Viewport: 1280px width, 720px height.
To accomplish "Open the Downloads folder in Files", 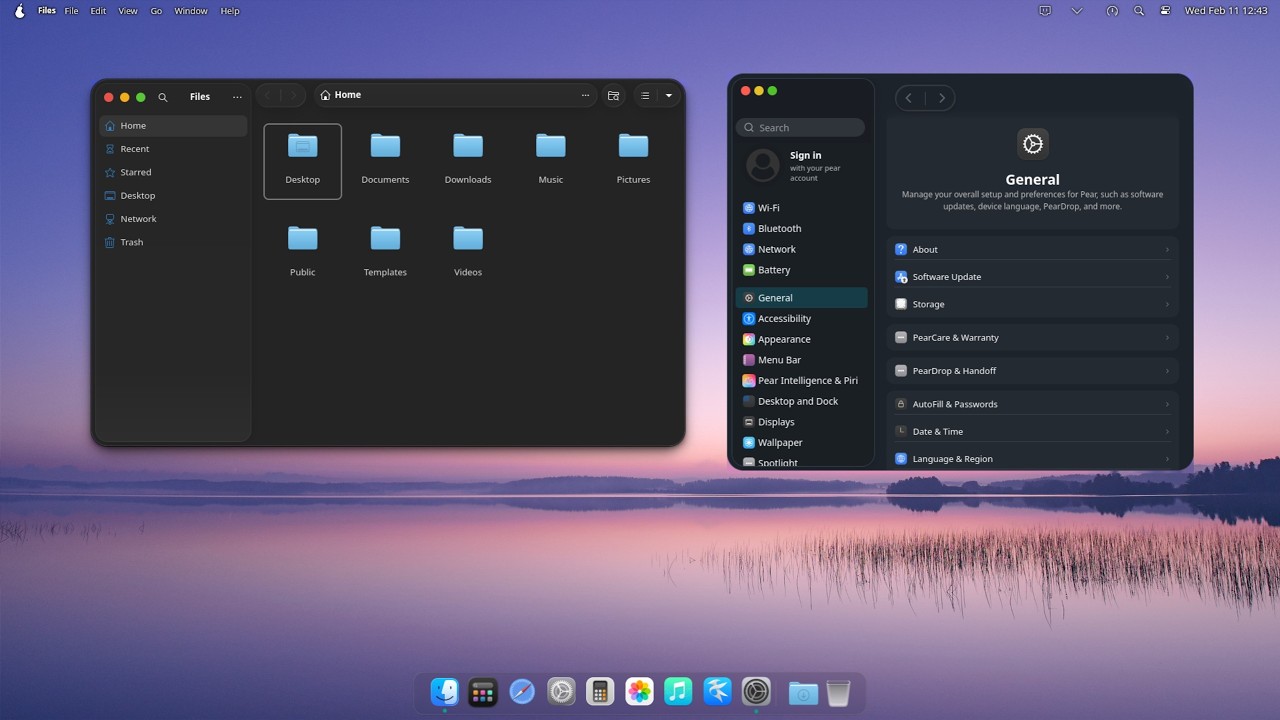I will coord(468,160).
